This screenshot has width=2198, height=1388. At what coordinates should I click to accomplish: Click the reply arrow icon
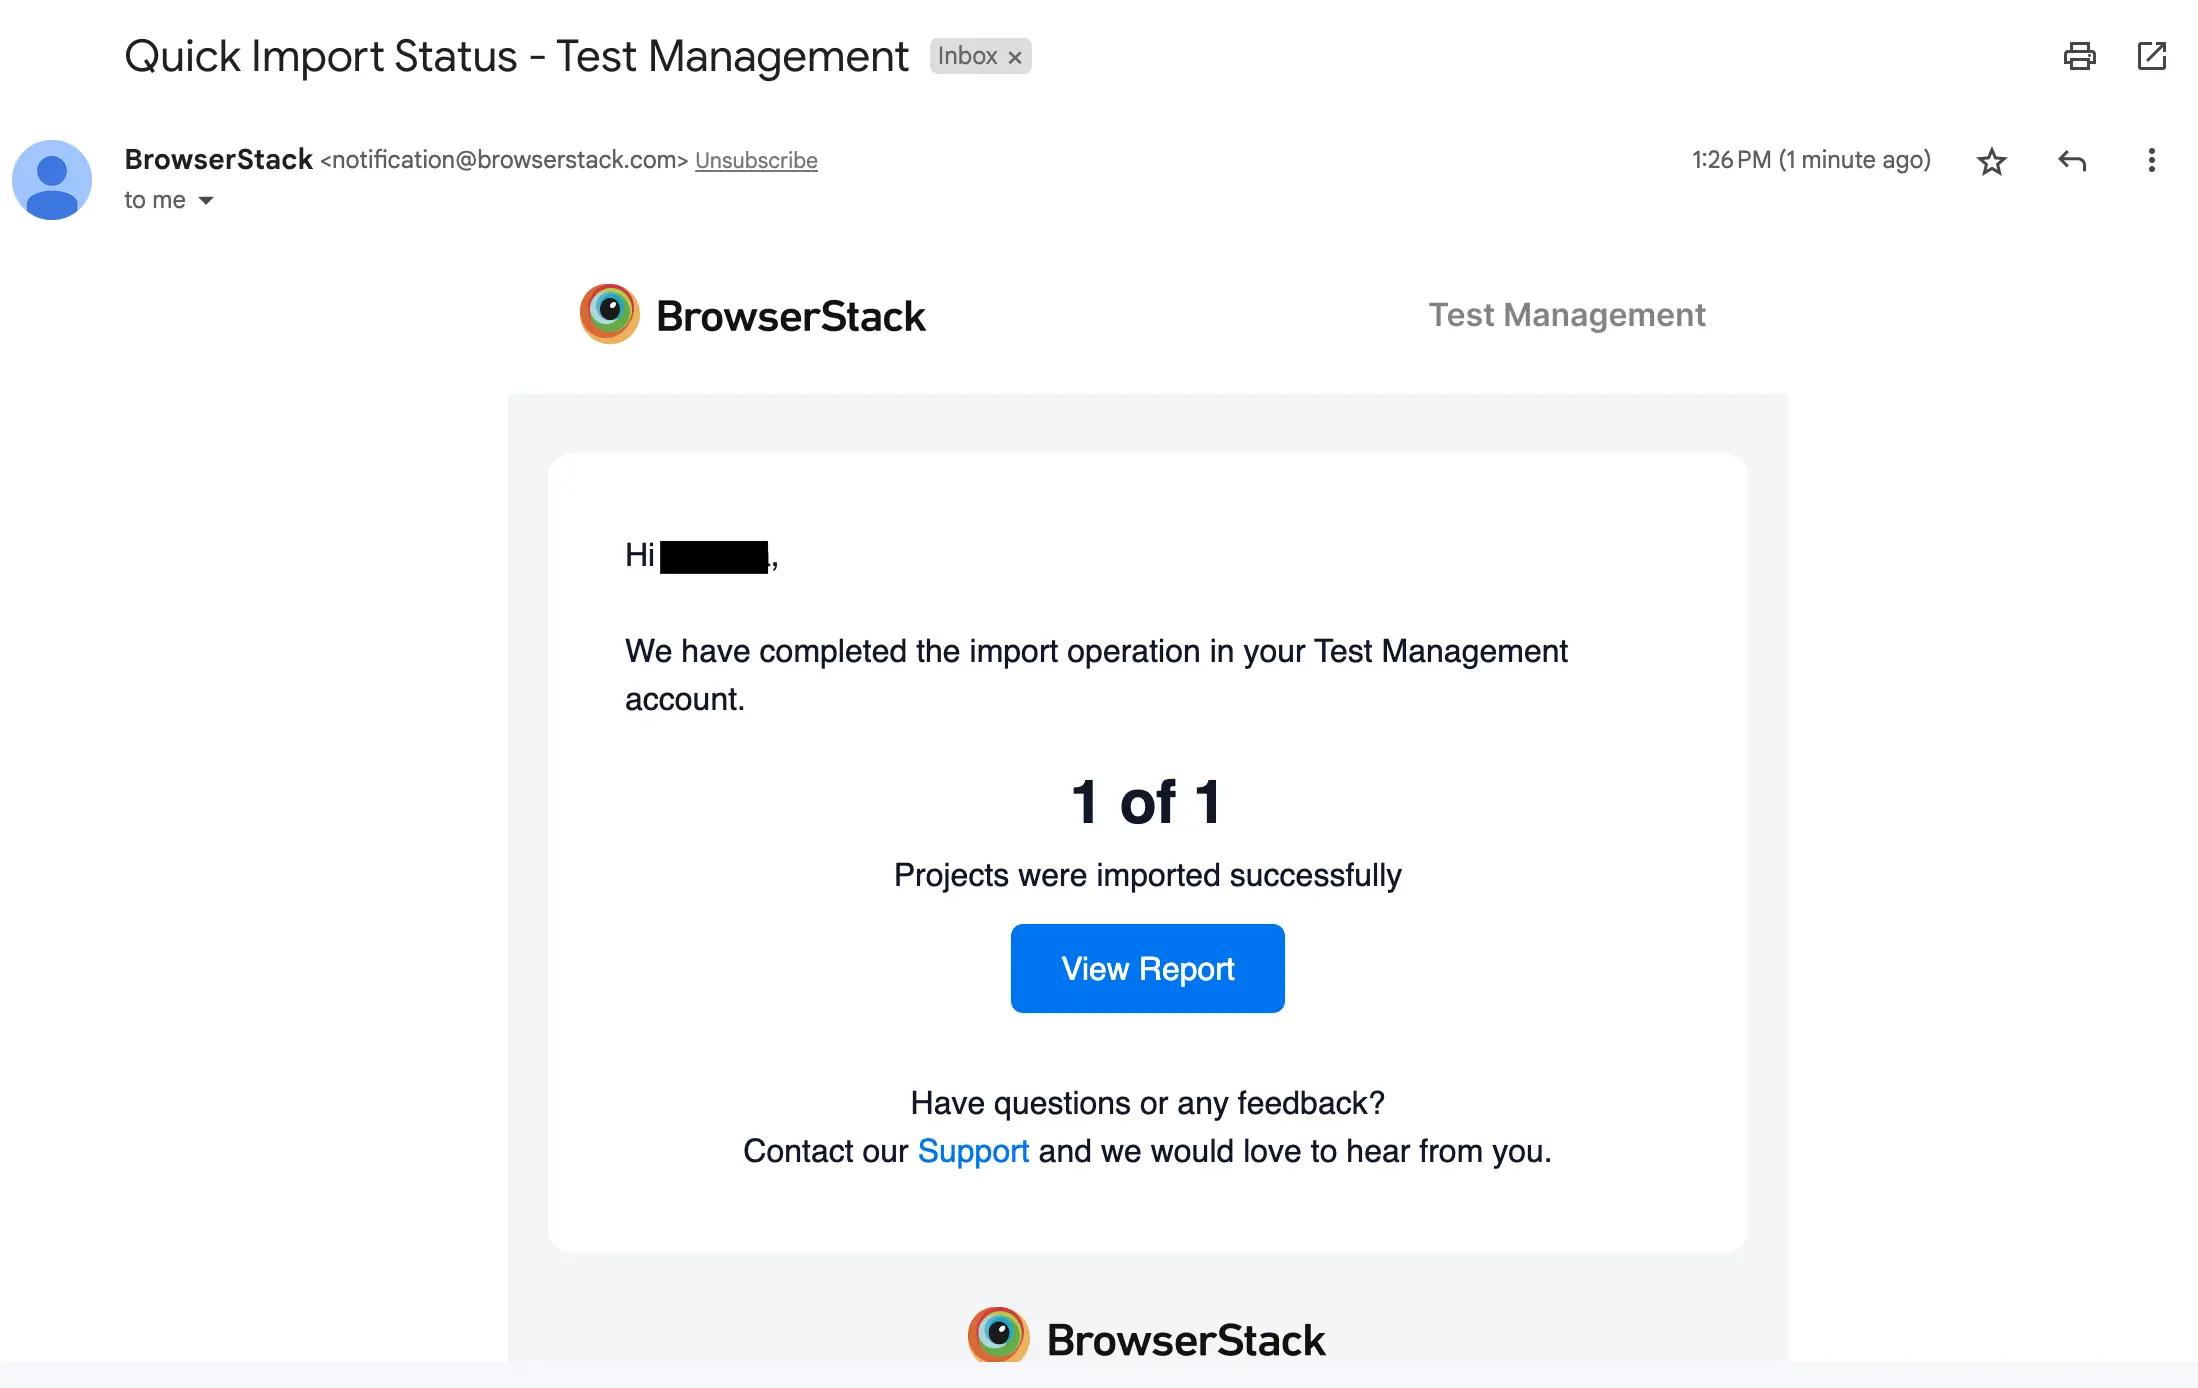(x=2071, y=161)
